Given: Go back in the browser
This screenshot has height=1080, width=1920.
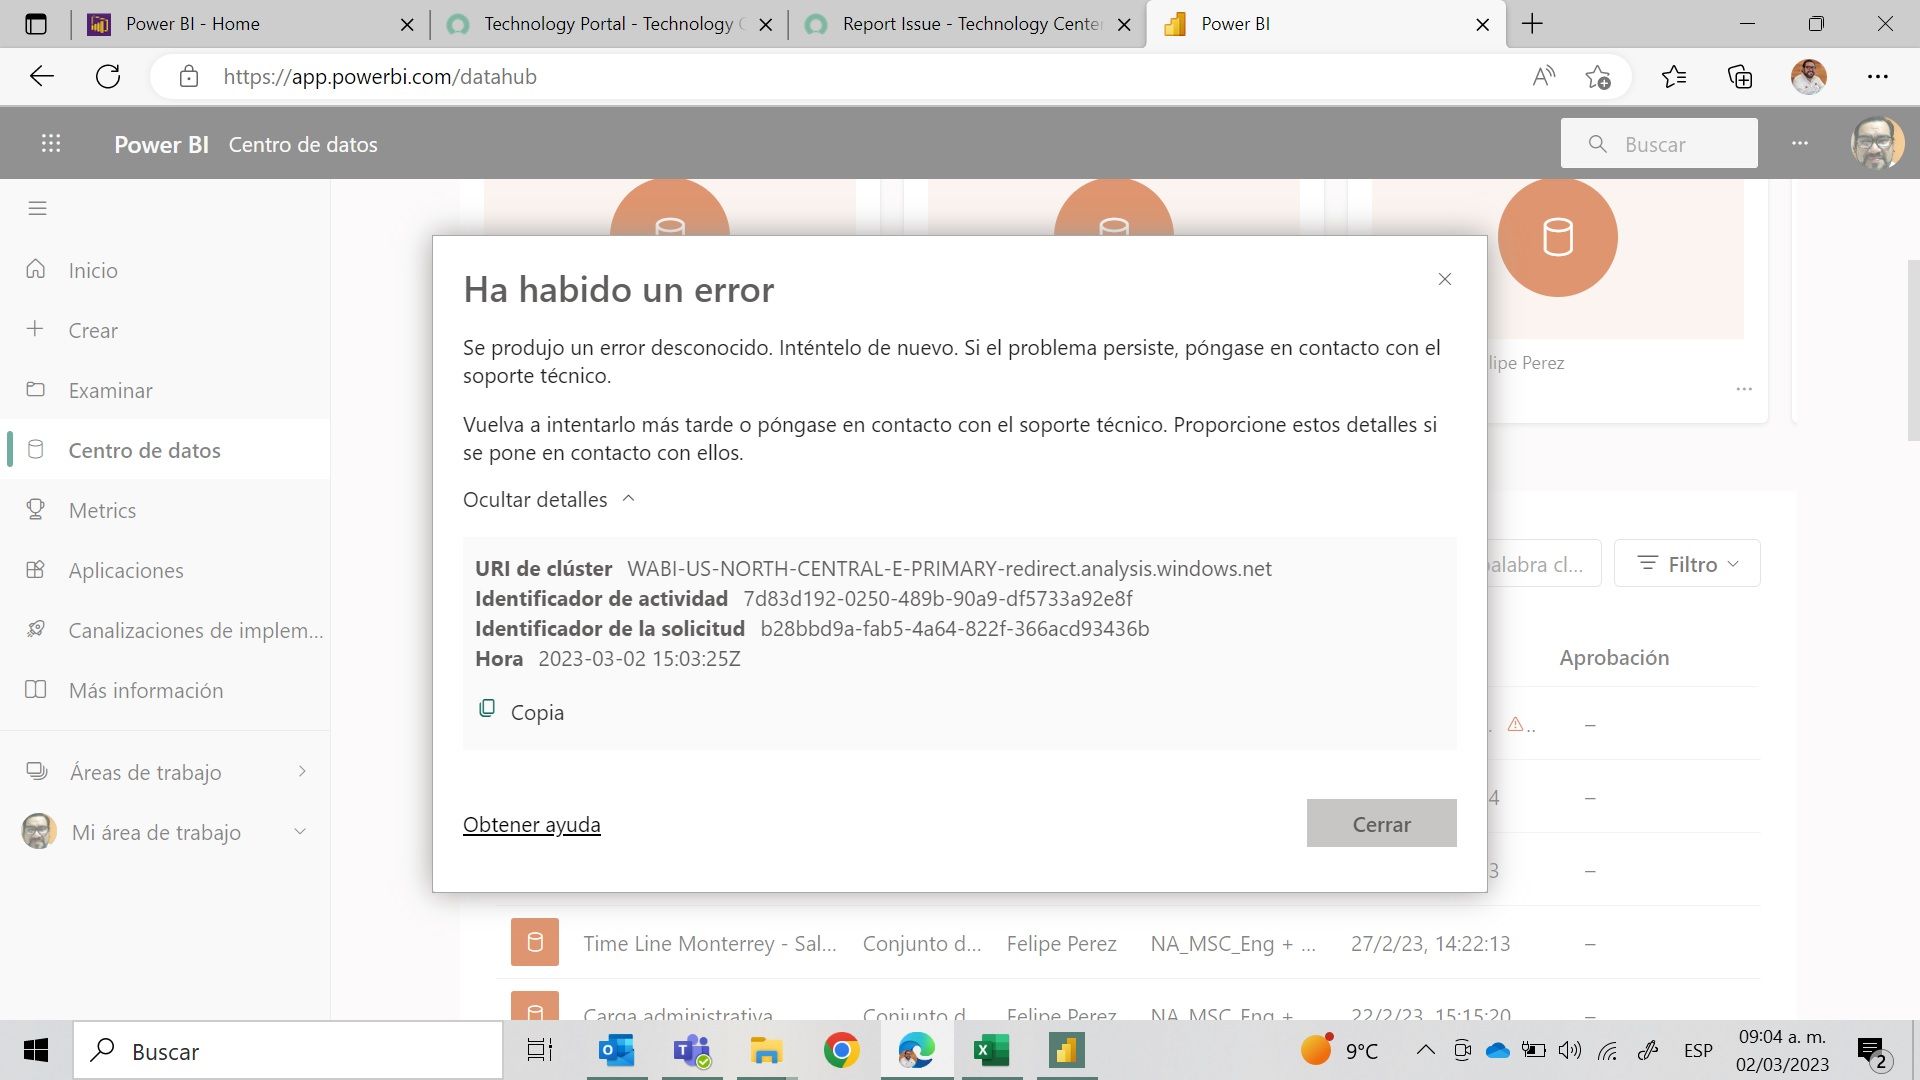Looking at the screenshot, I should click(42, 76).
